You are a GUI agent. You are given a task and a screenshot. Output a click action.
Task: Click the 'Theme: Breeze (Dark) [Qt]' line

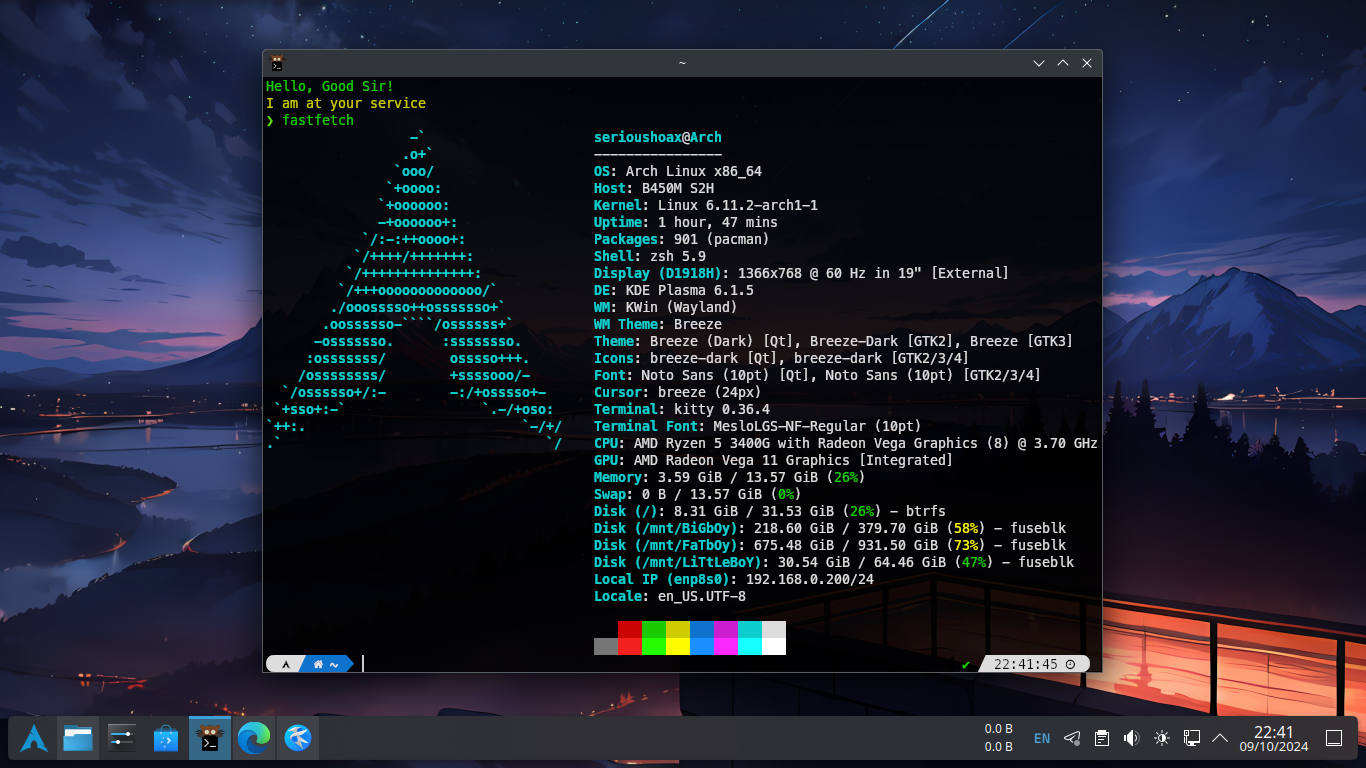click(x=834, y=341)
